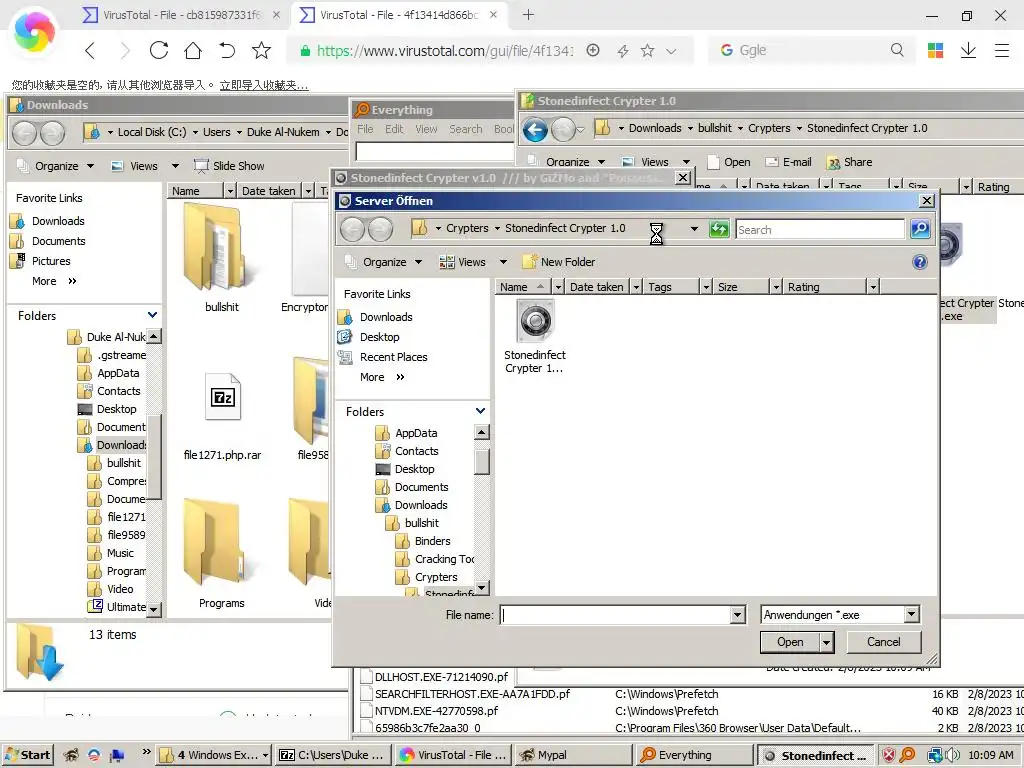The width and height of the screenshot is (1024, 768).
Task: Open the Name column dropdown arrow in dialog
Action: pyautogui.click(x=557, y=287)
